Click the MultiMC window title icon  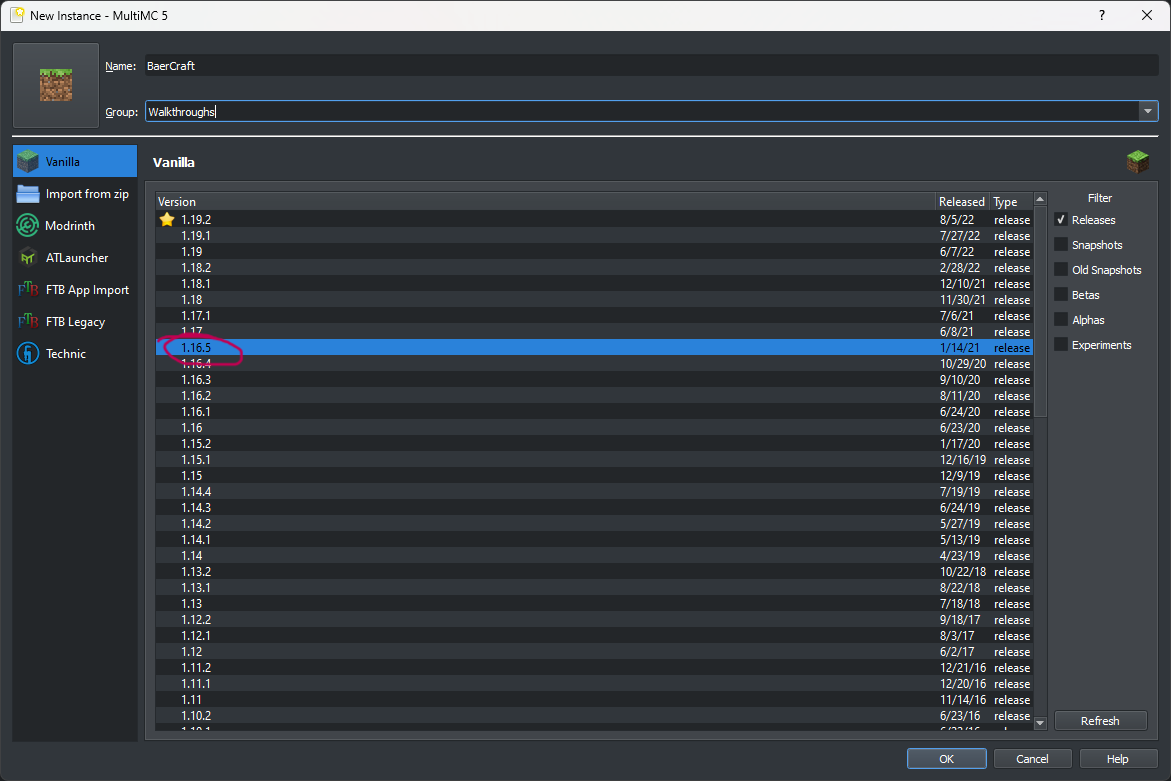17,15
